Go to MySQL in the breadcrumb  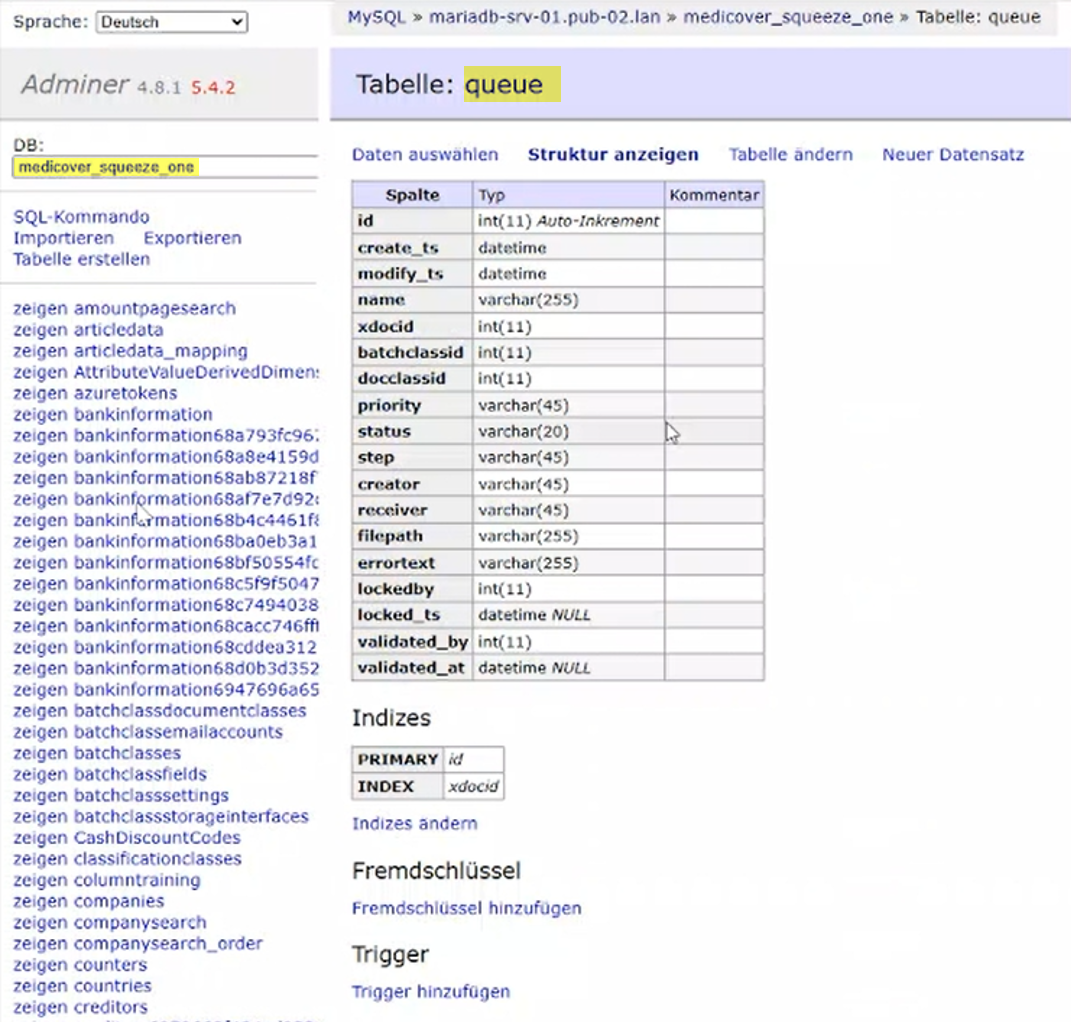click(375, 17)
